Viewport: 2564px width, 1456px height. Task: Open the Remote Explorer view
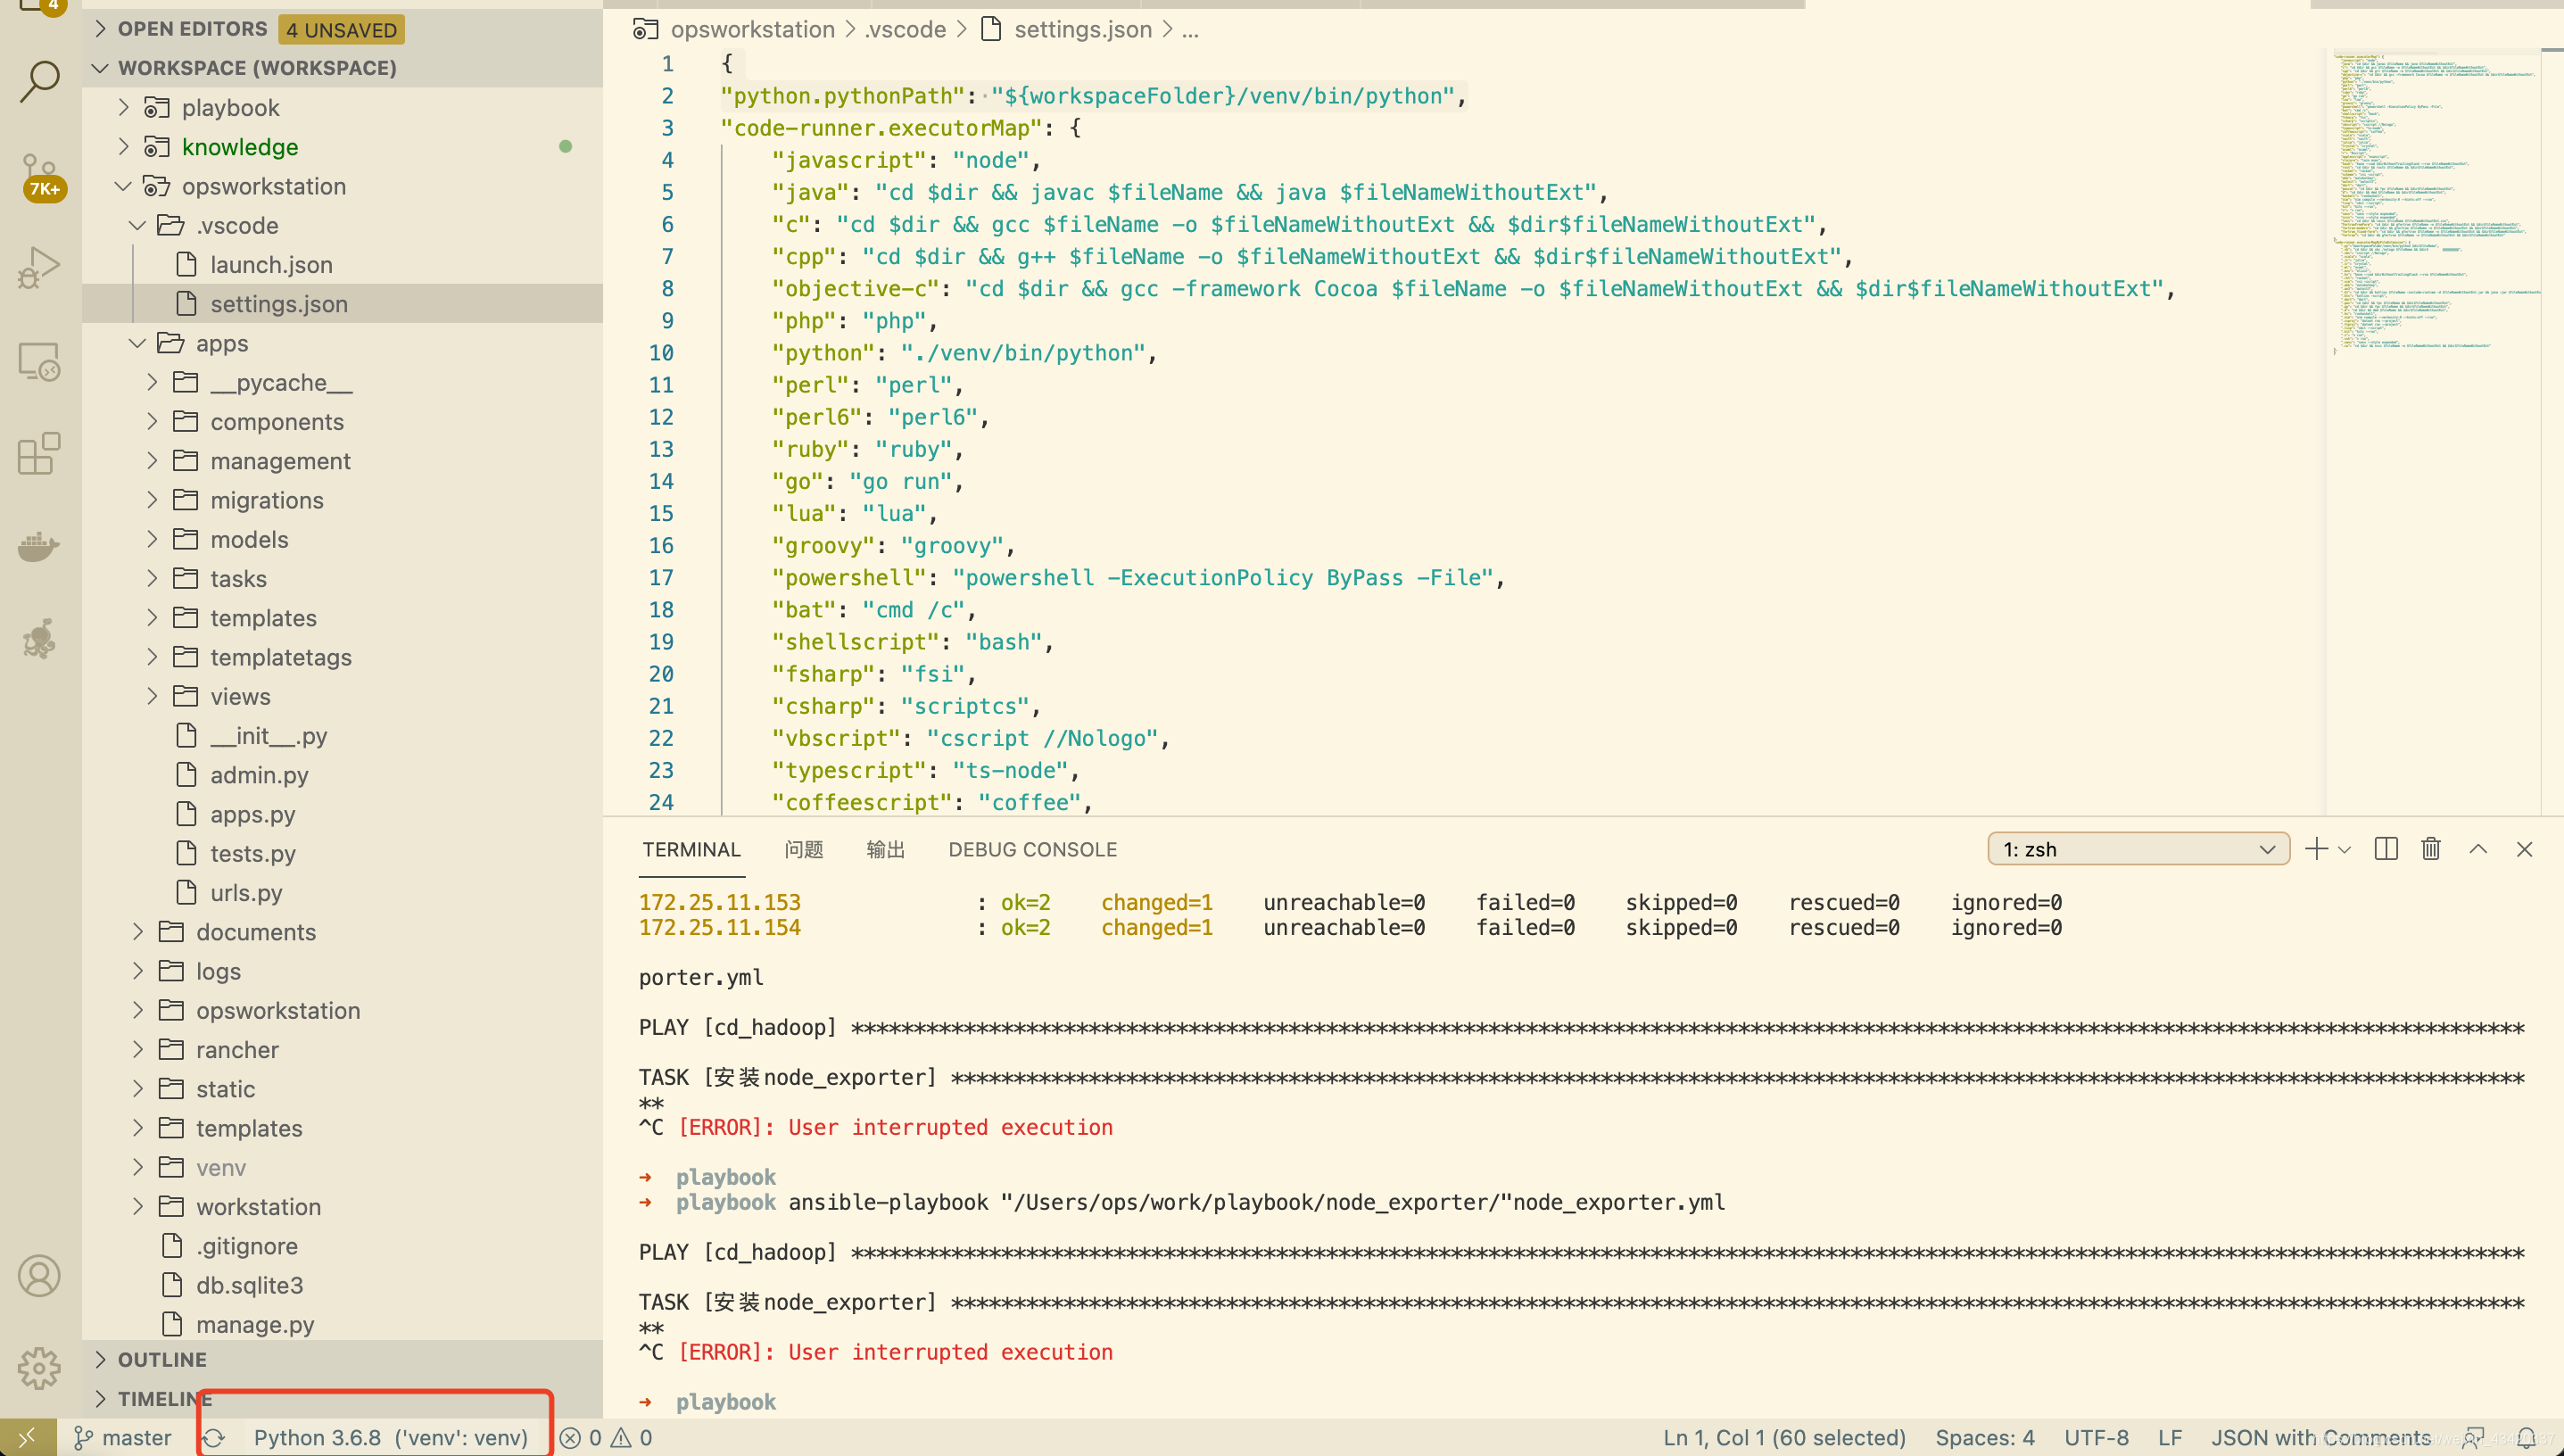(40, 362)
